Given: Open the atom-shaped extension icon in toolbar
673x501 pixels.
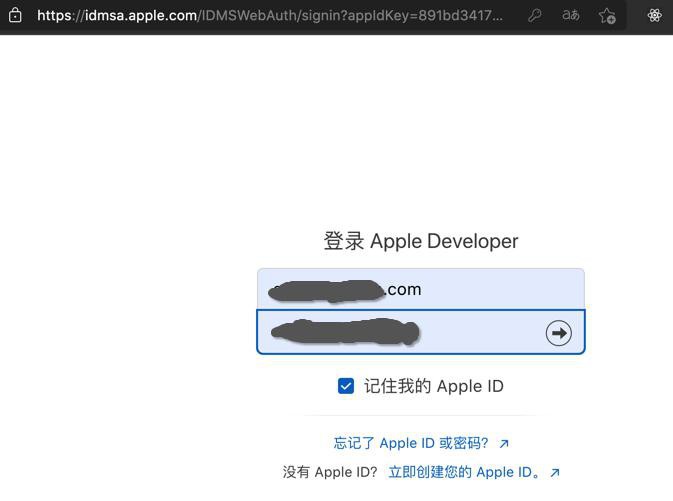Looking at the screenshot, I should click(x=654, y=15).
